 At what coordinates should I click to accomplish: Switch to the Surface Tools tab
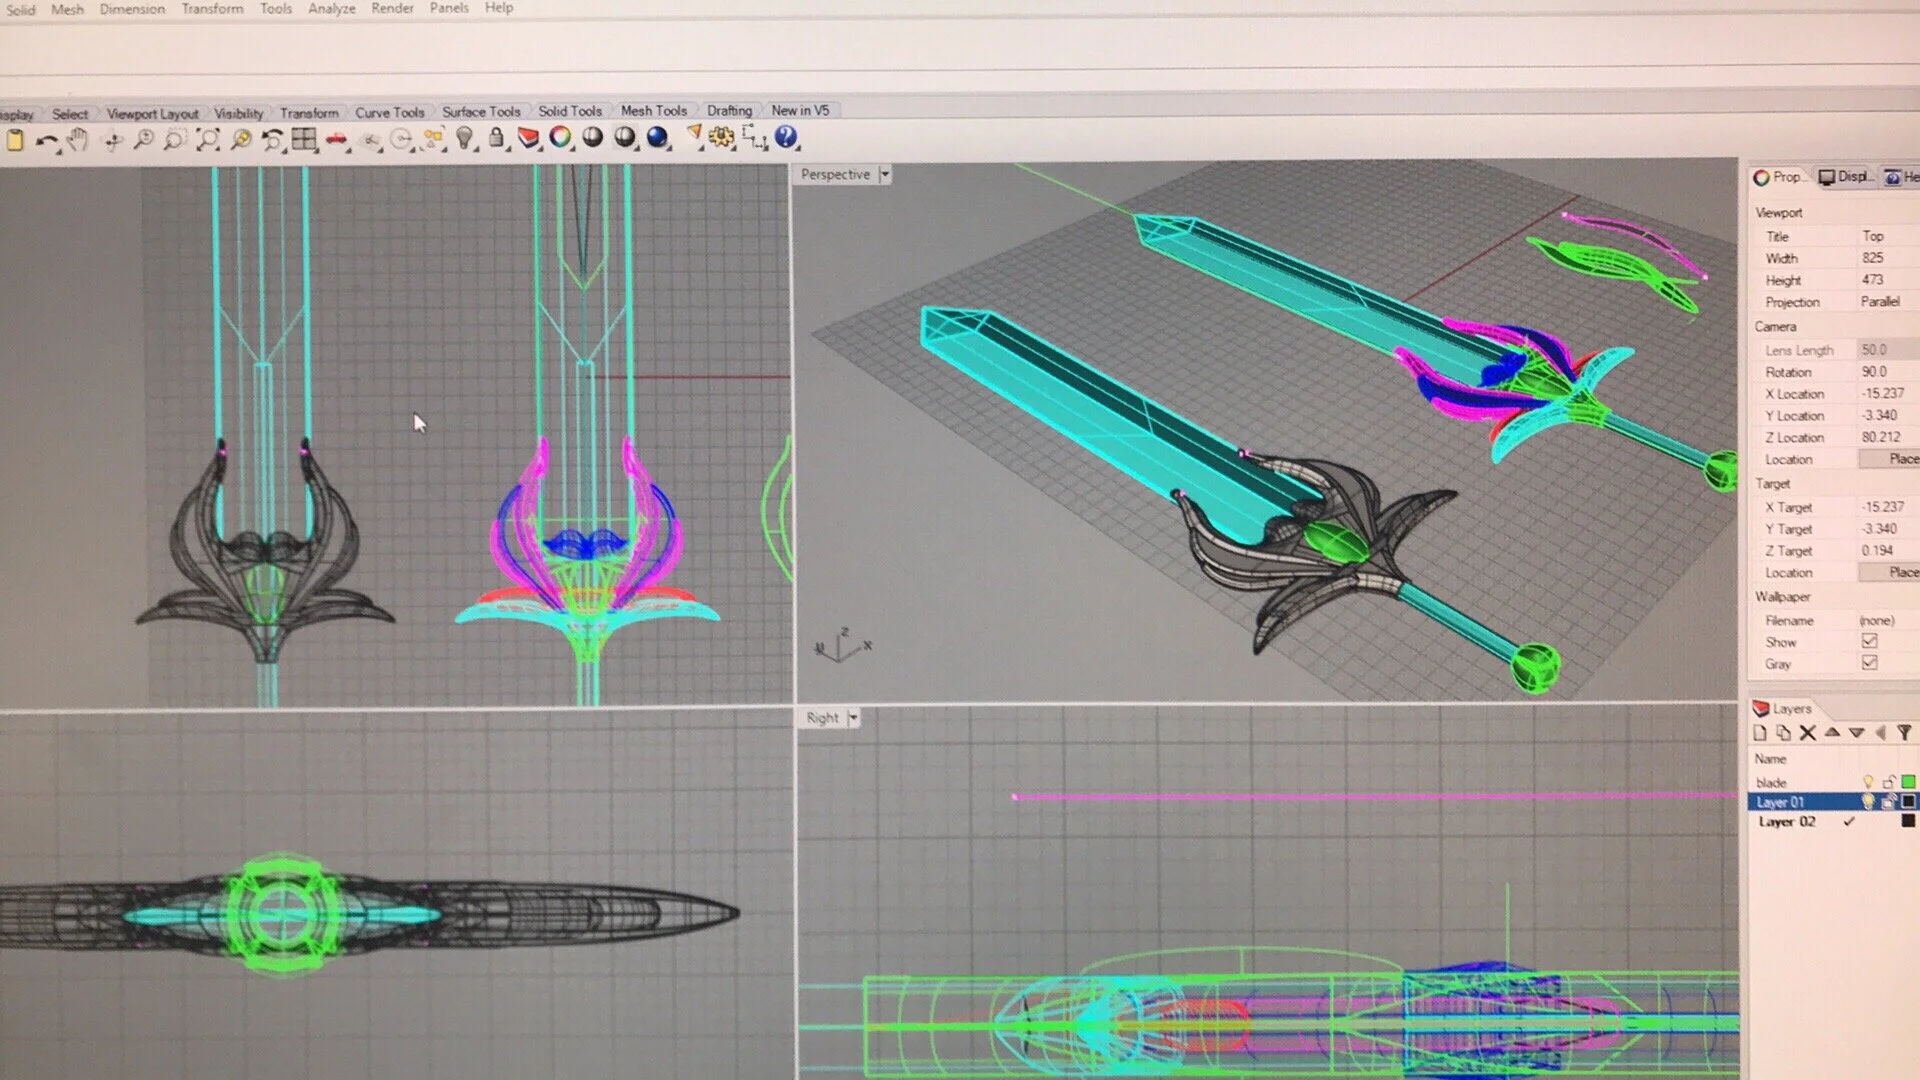pyautogui.click(x=481, y=112)
